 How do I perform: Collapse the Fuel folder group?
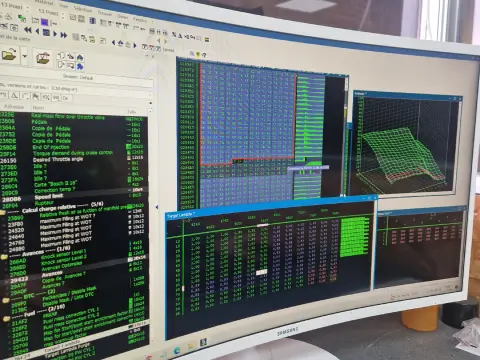(x=6, y=319)
